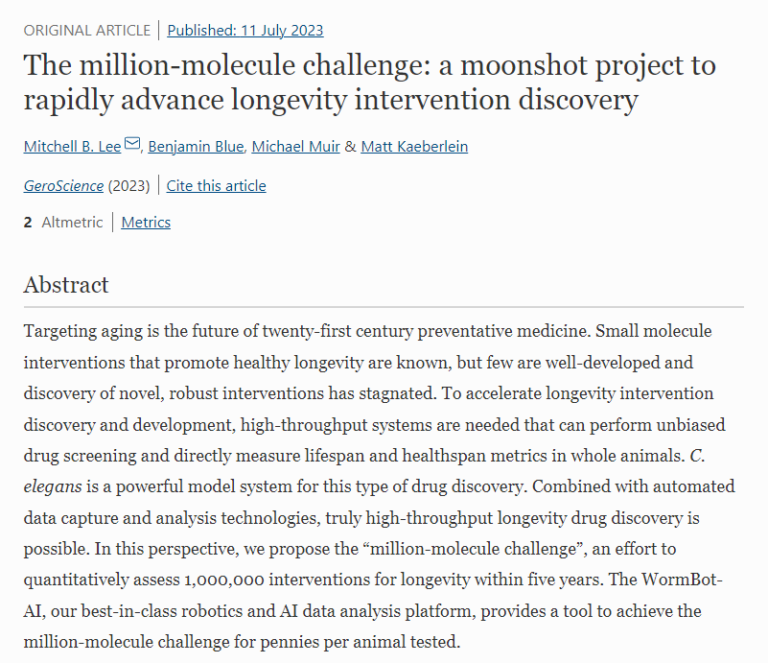Click the italic word elegans in the abstract
The image size is (768, 663).
click(52, 487)
